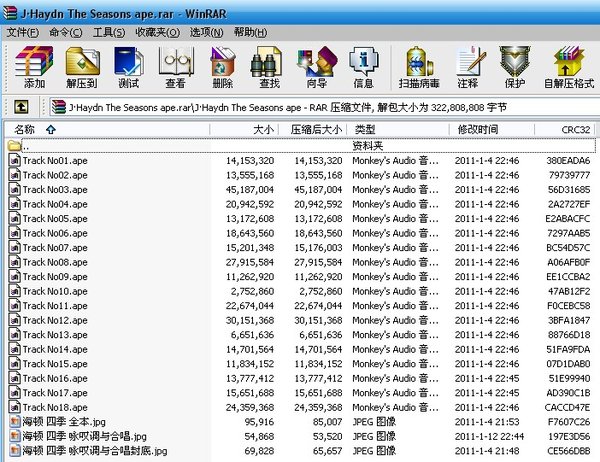
Task: Launch the Wizard (向导) tool
Action: (317, 67)
